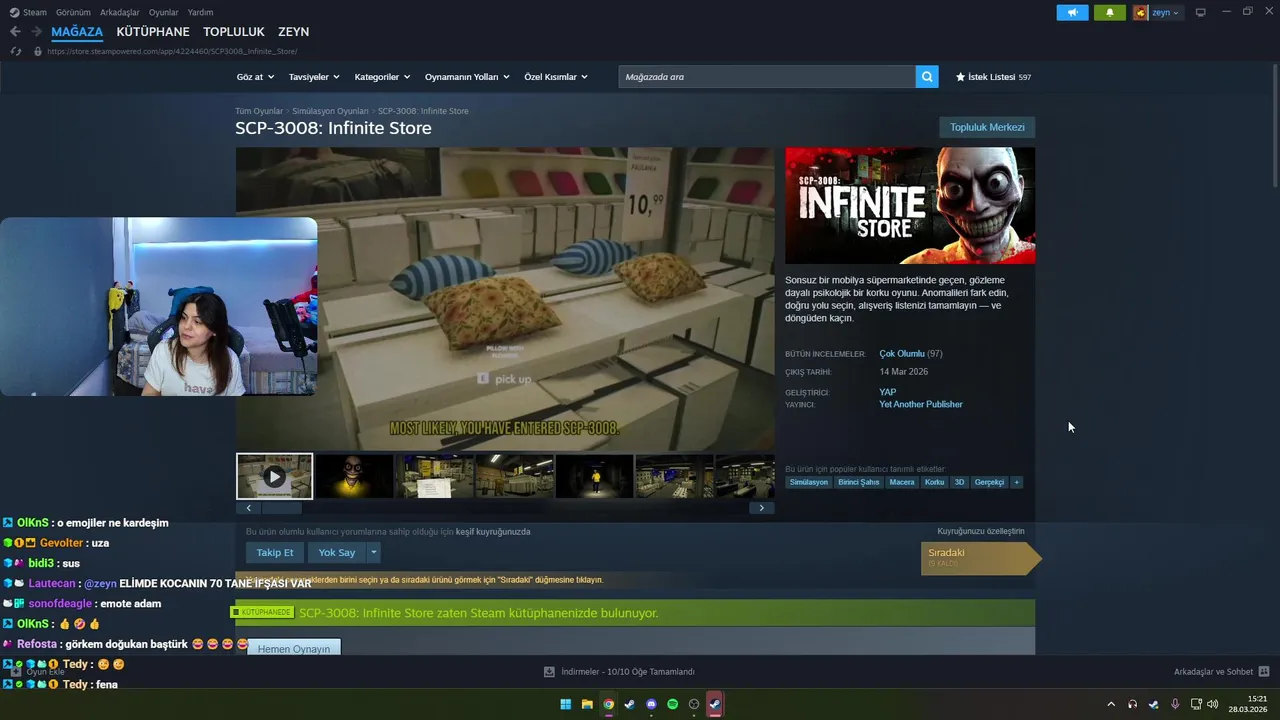
Task: Expand the Tavsiyeler dropdown
Action: pyautogui.click(x=314, y=77)
